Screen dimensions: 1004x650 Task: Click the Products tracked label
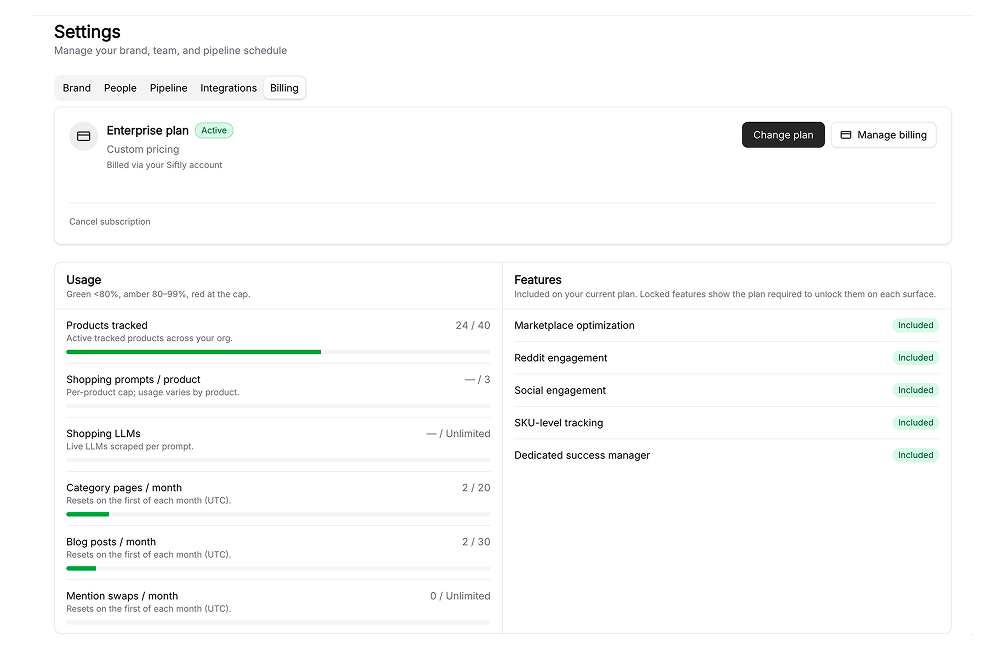[x=106, y=325]
